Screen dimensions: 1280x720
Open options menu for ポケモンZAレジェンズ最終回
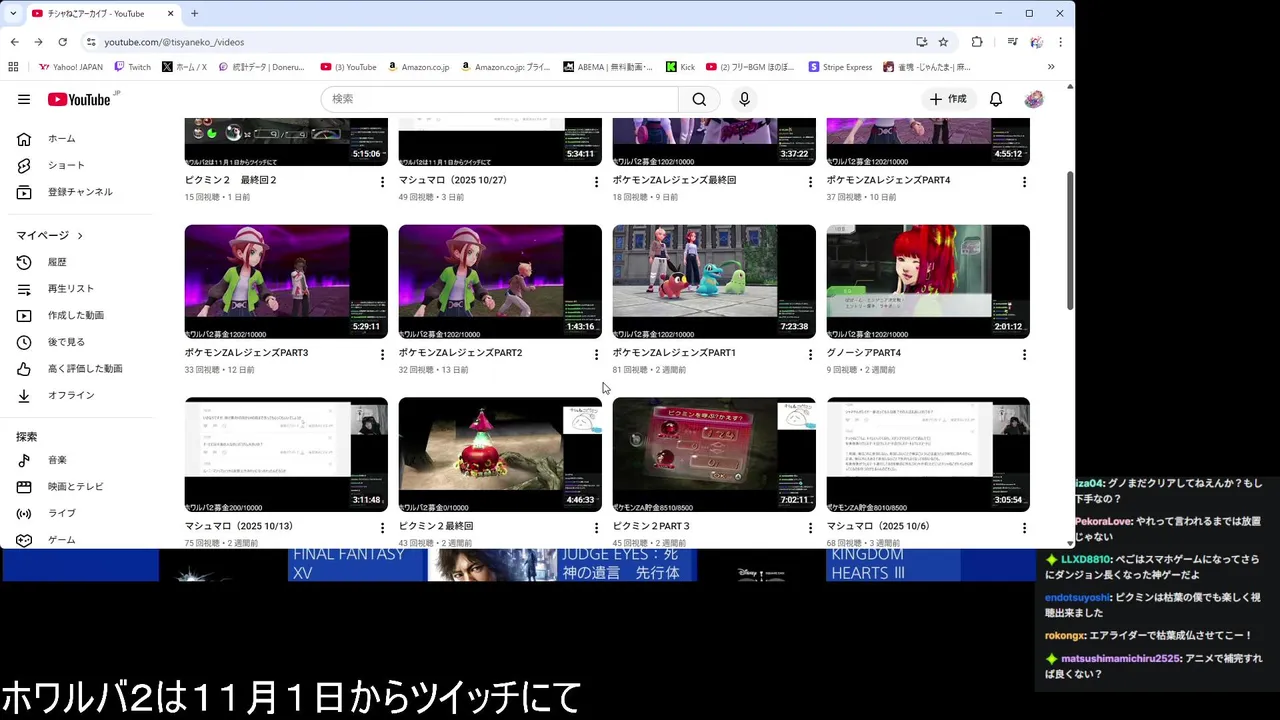click(810, 182)
